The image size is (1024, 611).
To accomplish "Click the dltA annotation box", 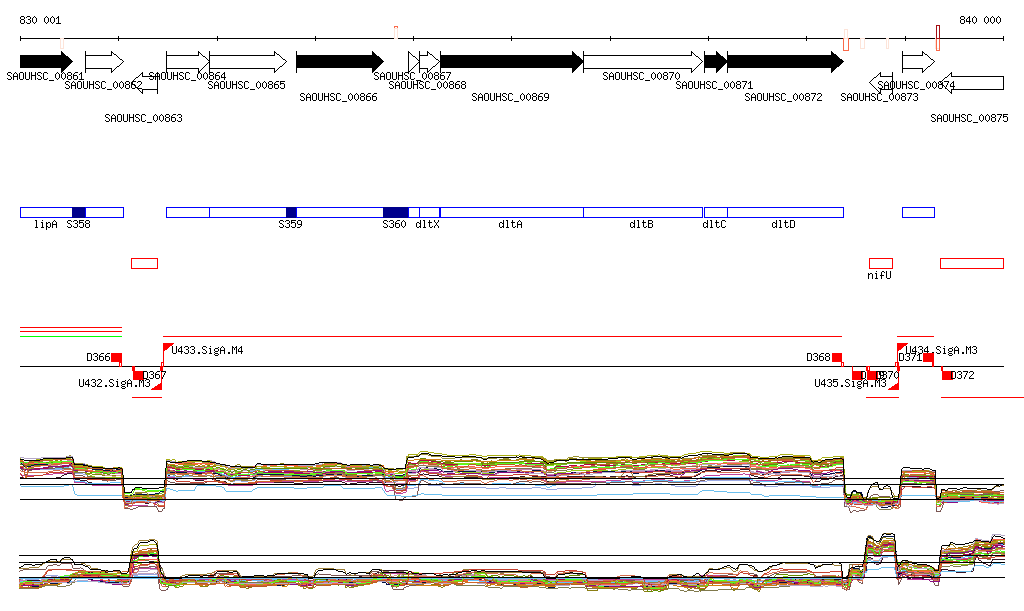I will click(x=511, y=212).
